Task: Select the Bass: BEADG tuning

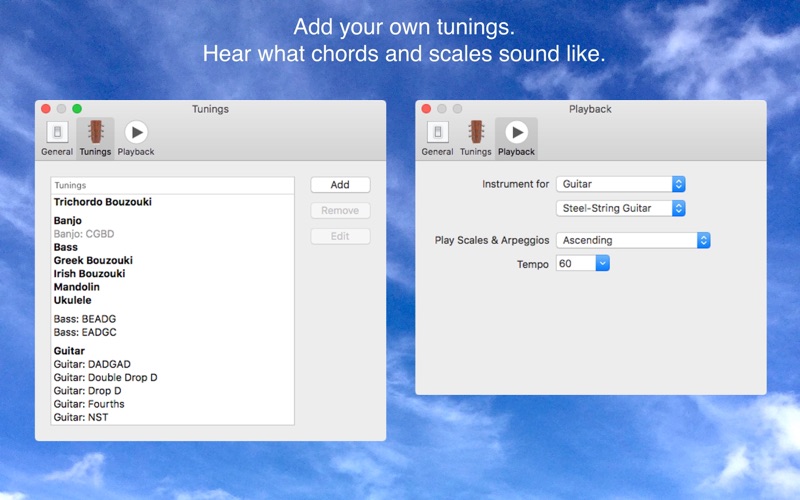Action: [172, 319]
